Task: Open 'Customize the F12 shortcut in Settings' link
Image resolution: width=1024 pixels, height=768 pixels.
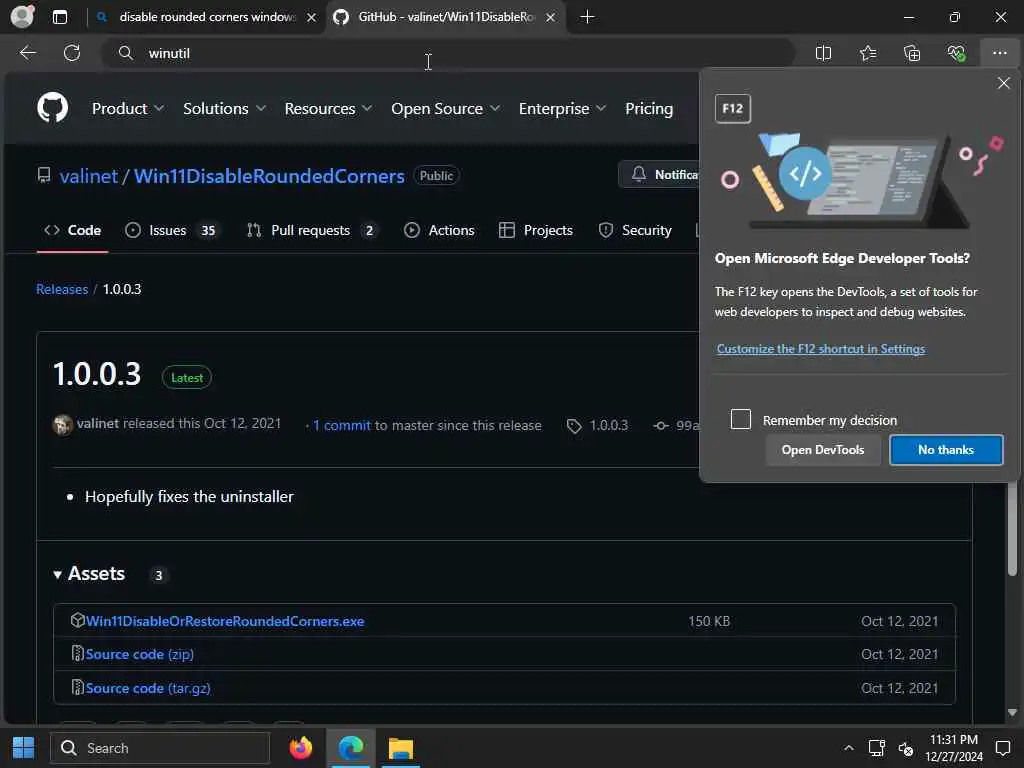Action: pos(821,349)
